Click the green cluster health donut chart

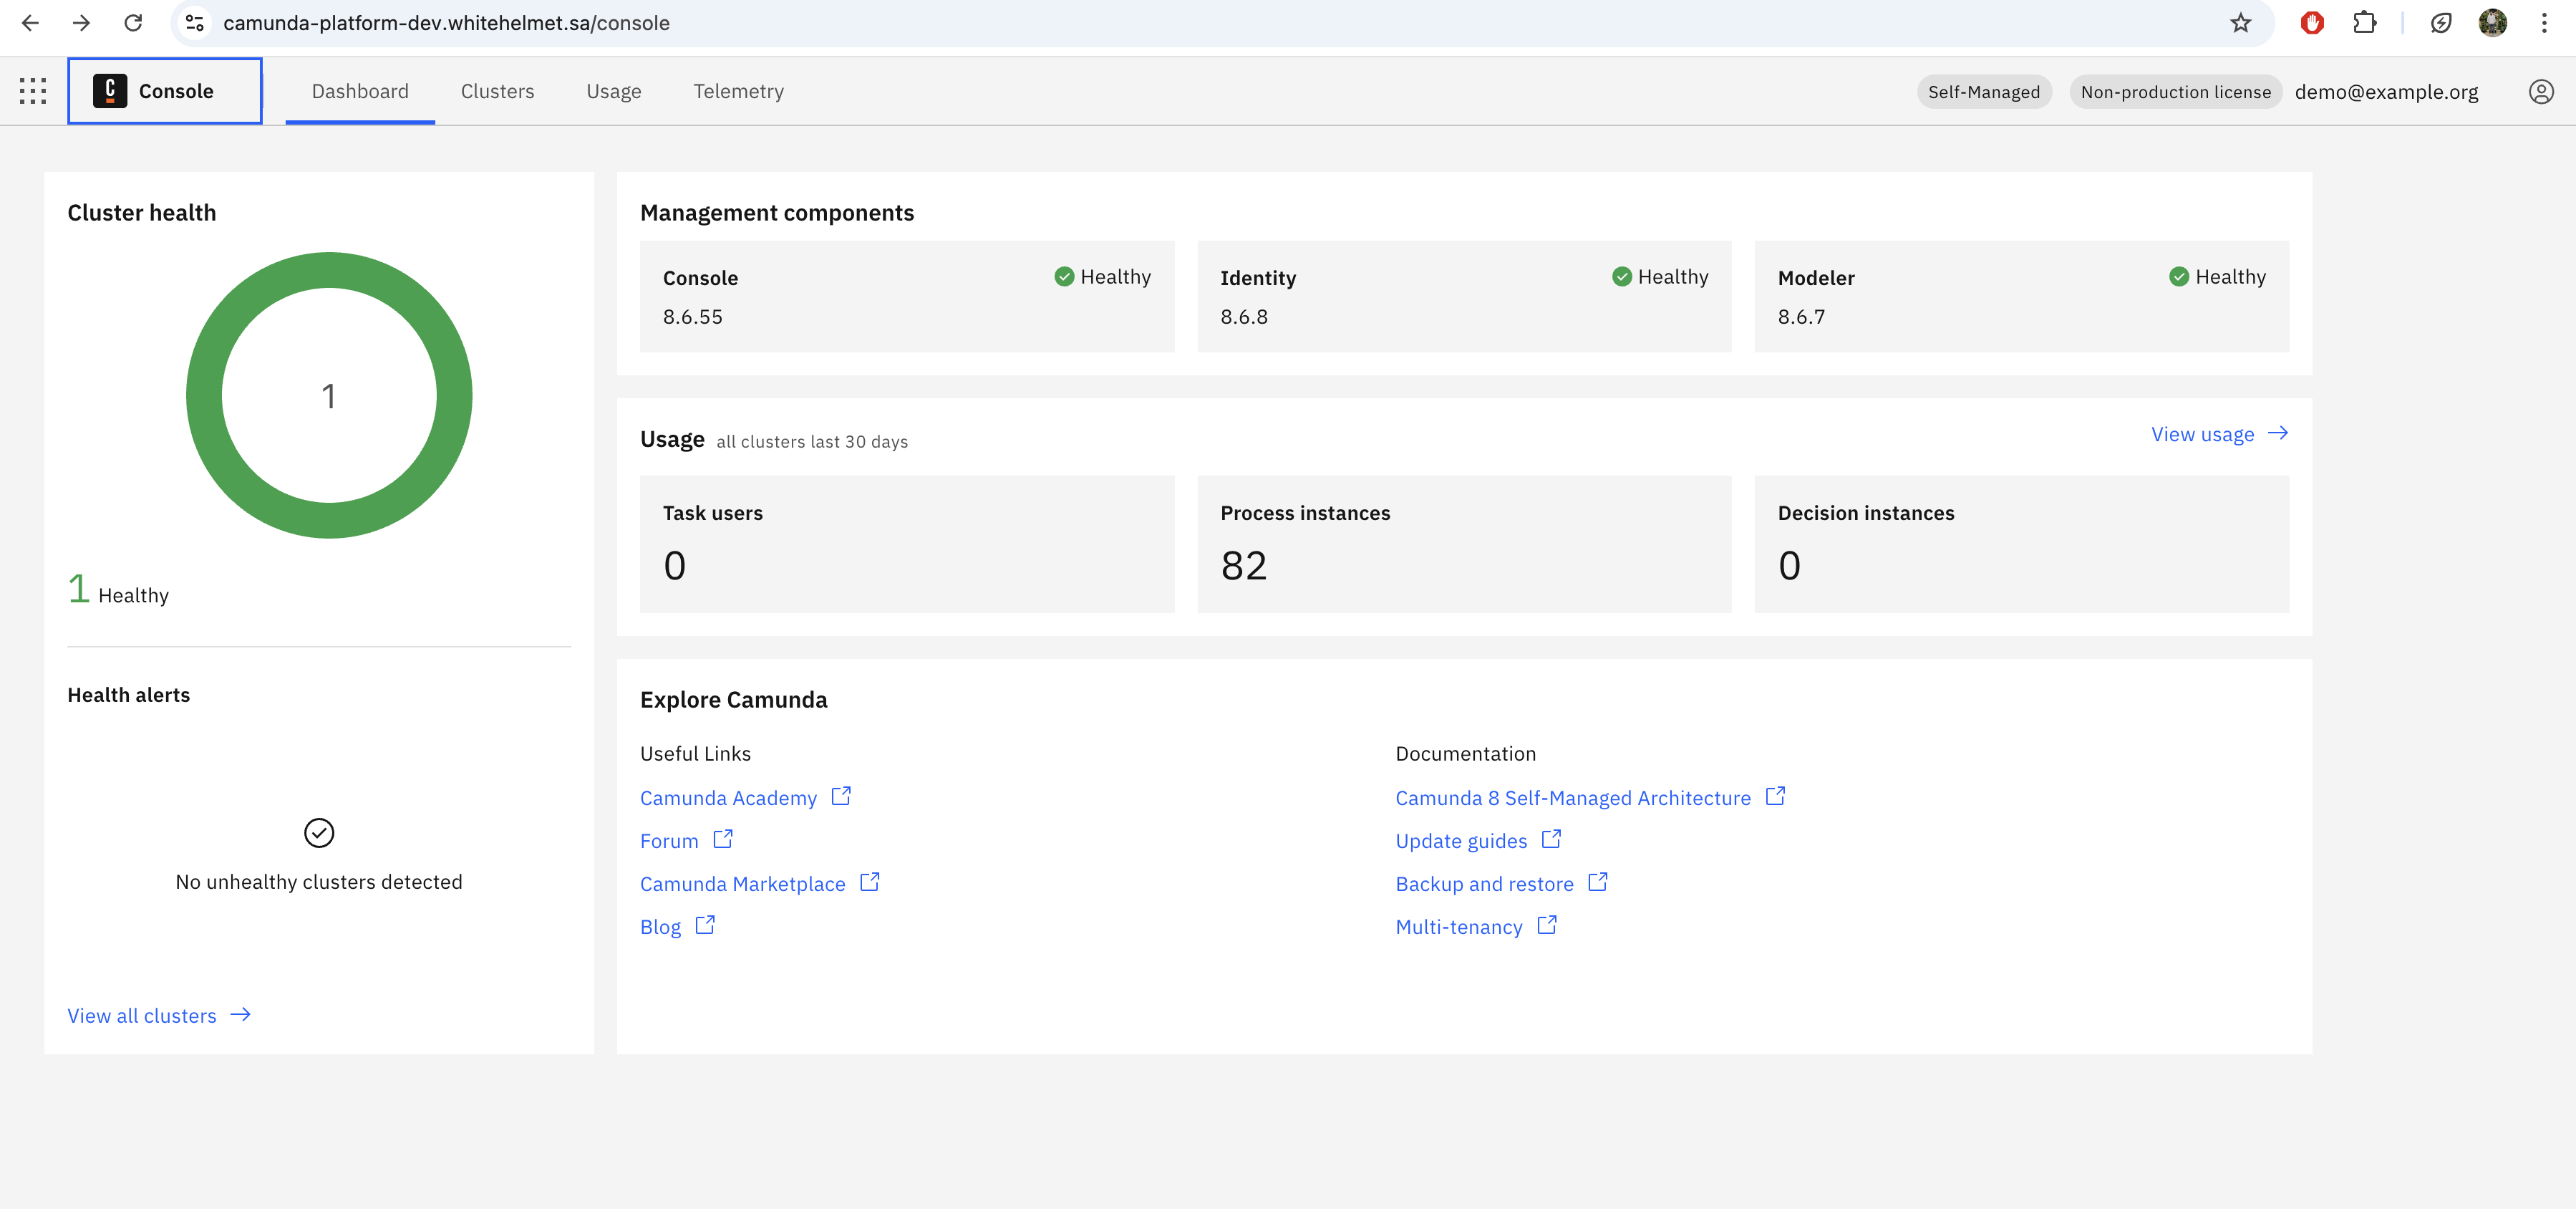(329, 395)
